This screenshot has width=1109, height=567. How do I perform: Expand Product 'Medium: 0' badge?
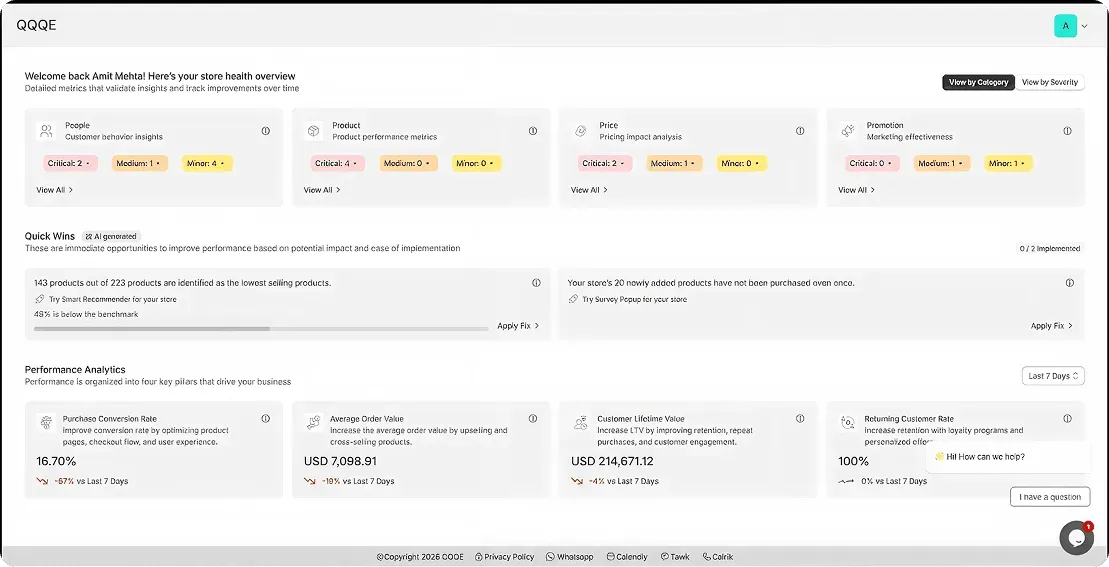coord(408,163)
